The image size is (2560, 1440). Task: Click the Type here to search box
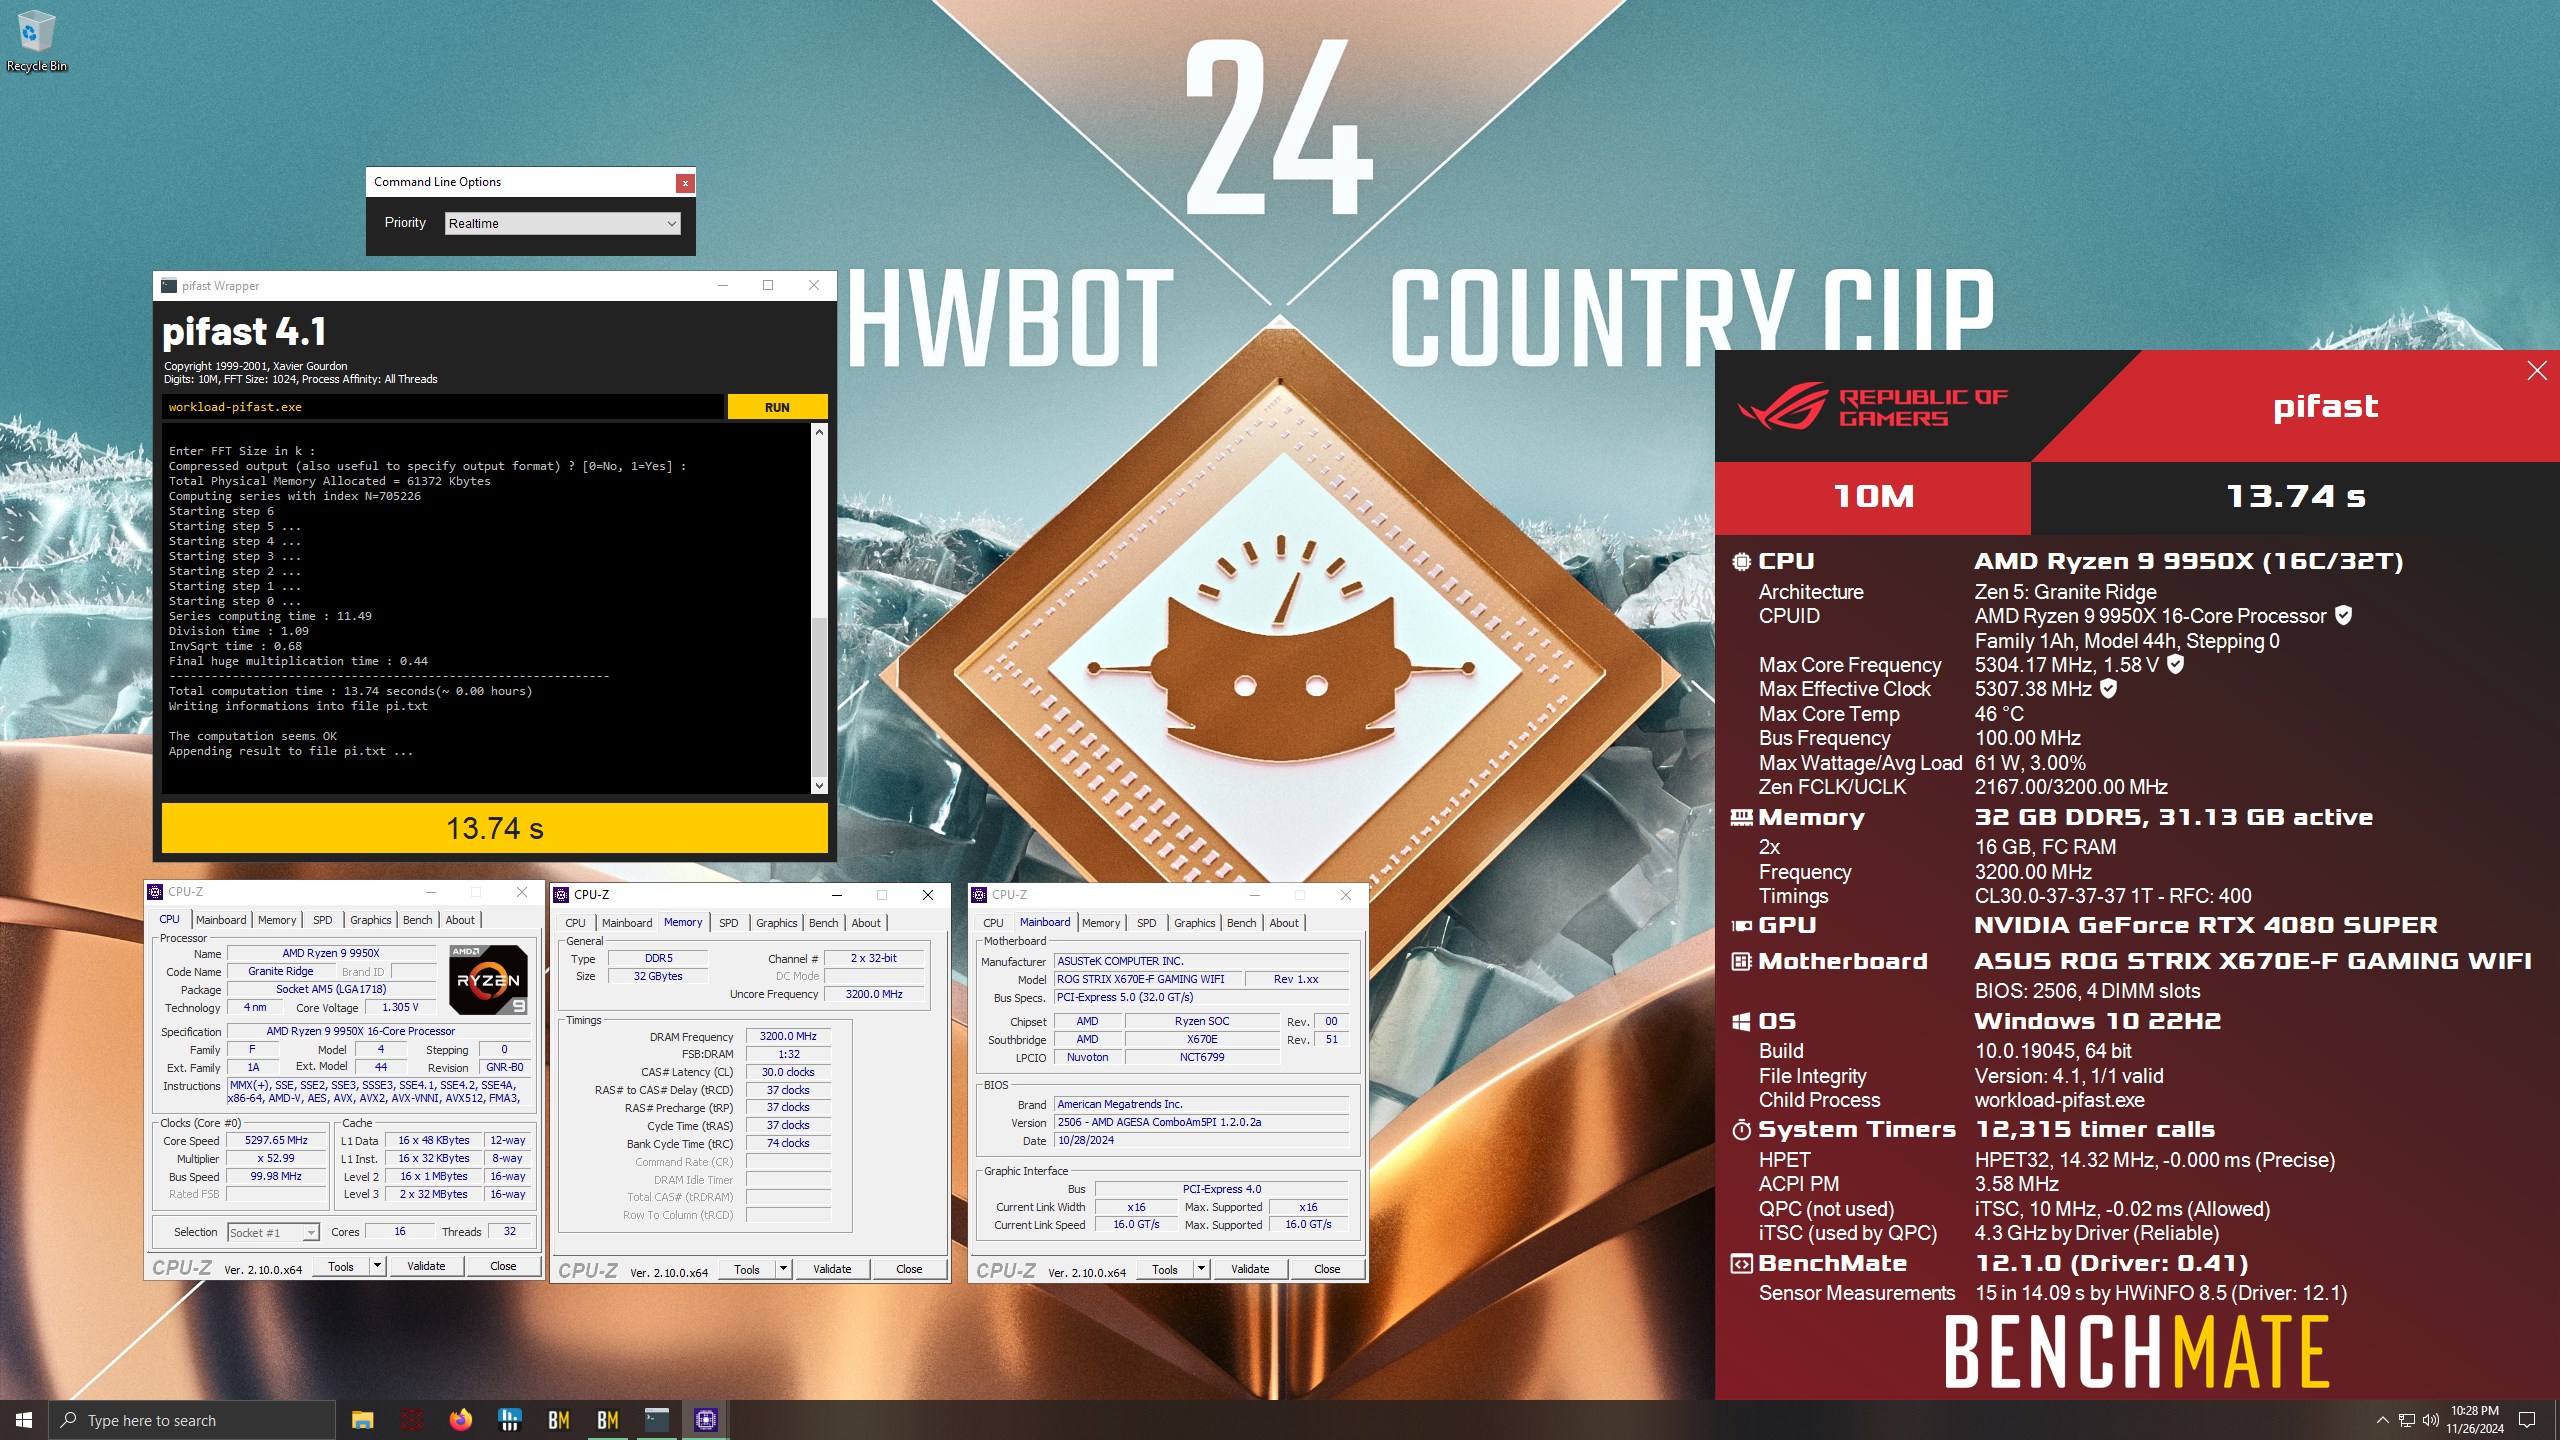[192, 1420]
